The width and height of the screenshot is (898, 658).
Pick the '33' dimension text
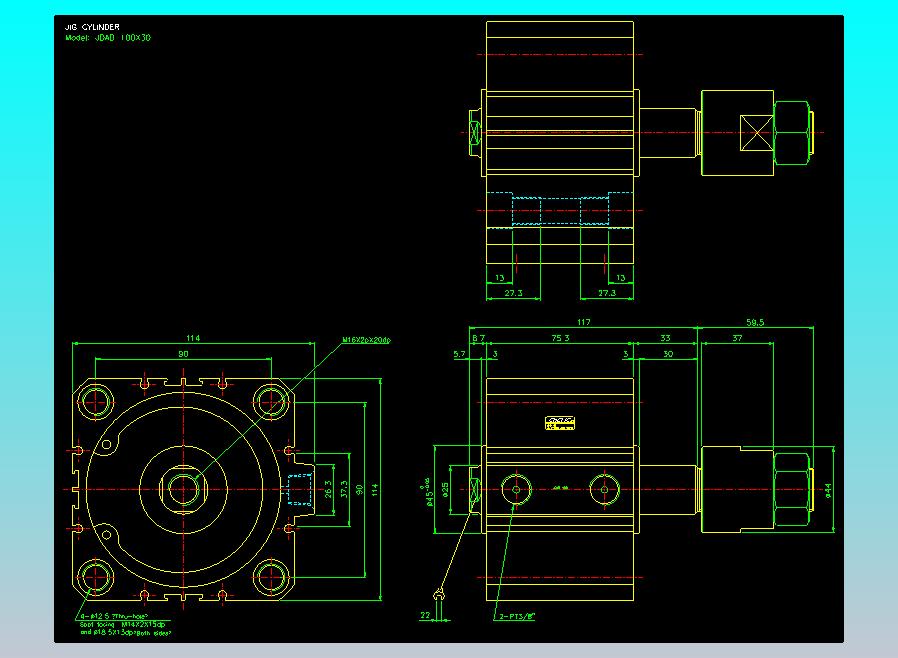(x=665, y=338)
